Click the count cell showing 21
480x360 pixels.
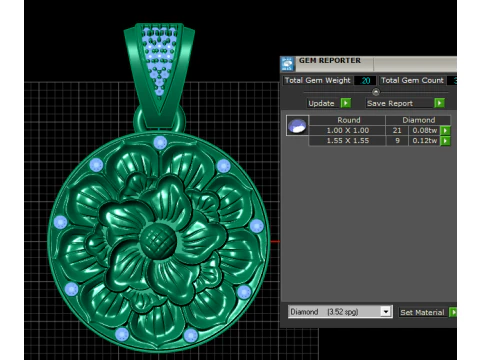point(397,130)
